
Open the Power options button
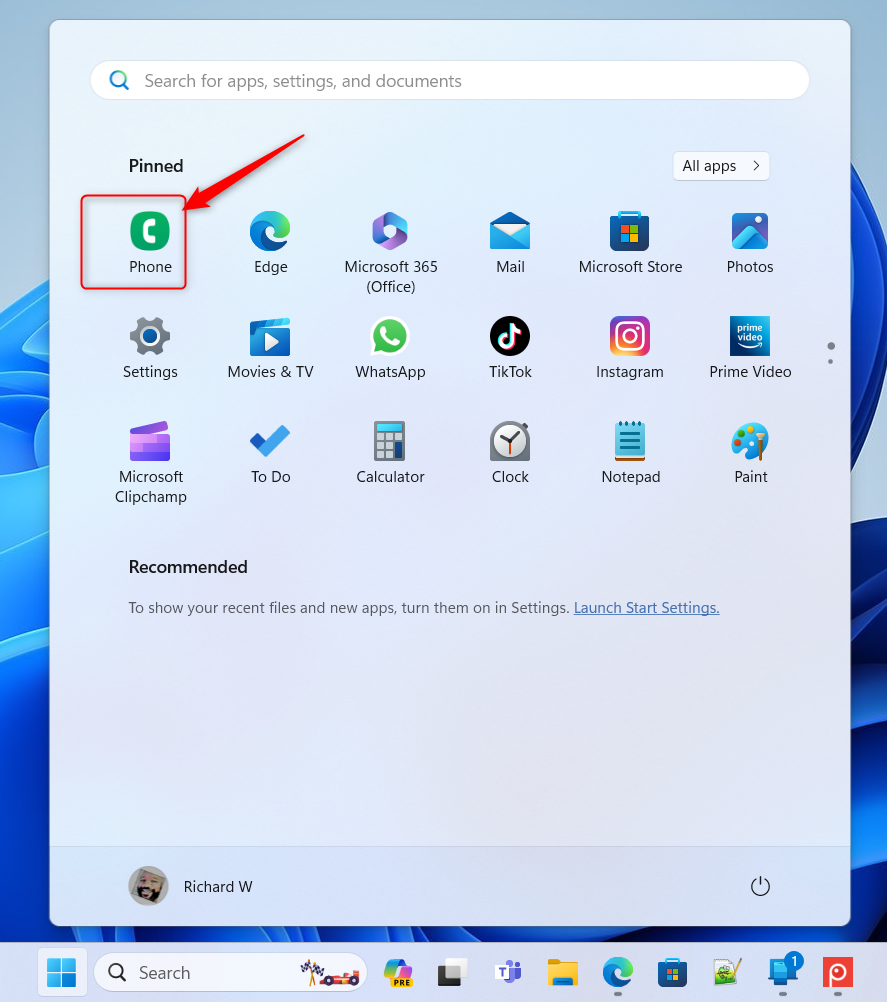tap(760, 886)
